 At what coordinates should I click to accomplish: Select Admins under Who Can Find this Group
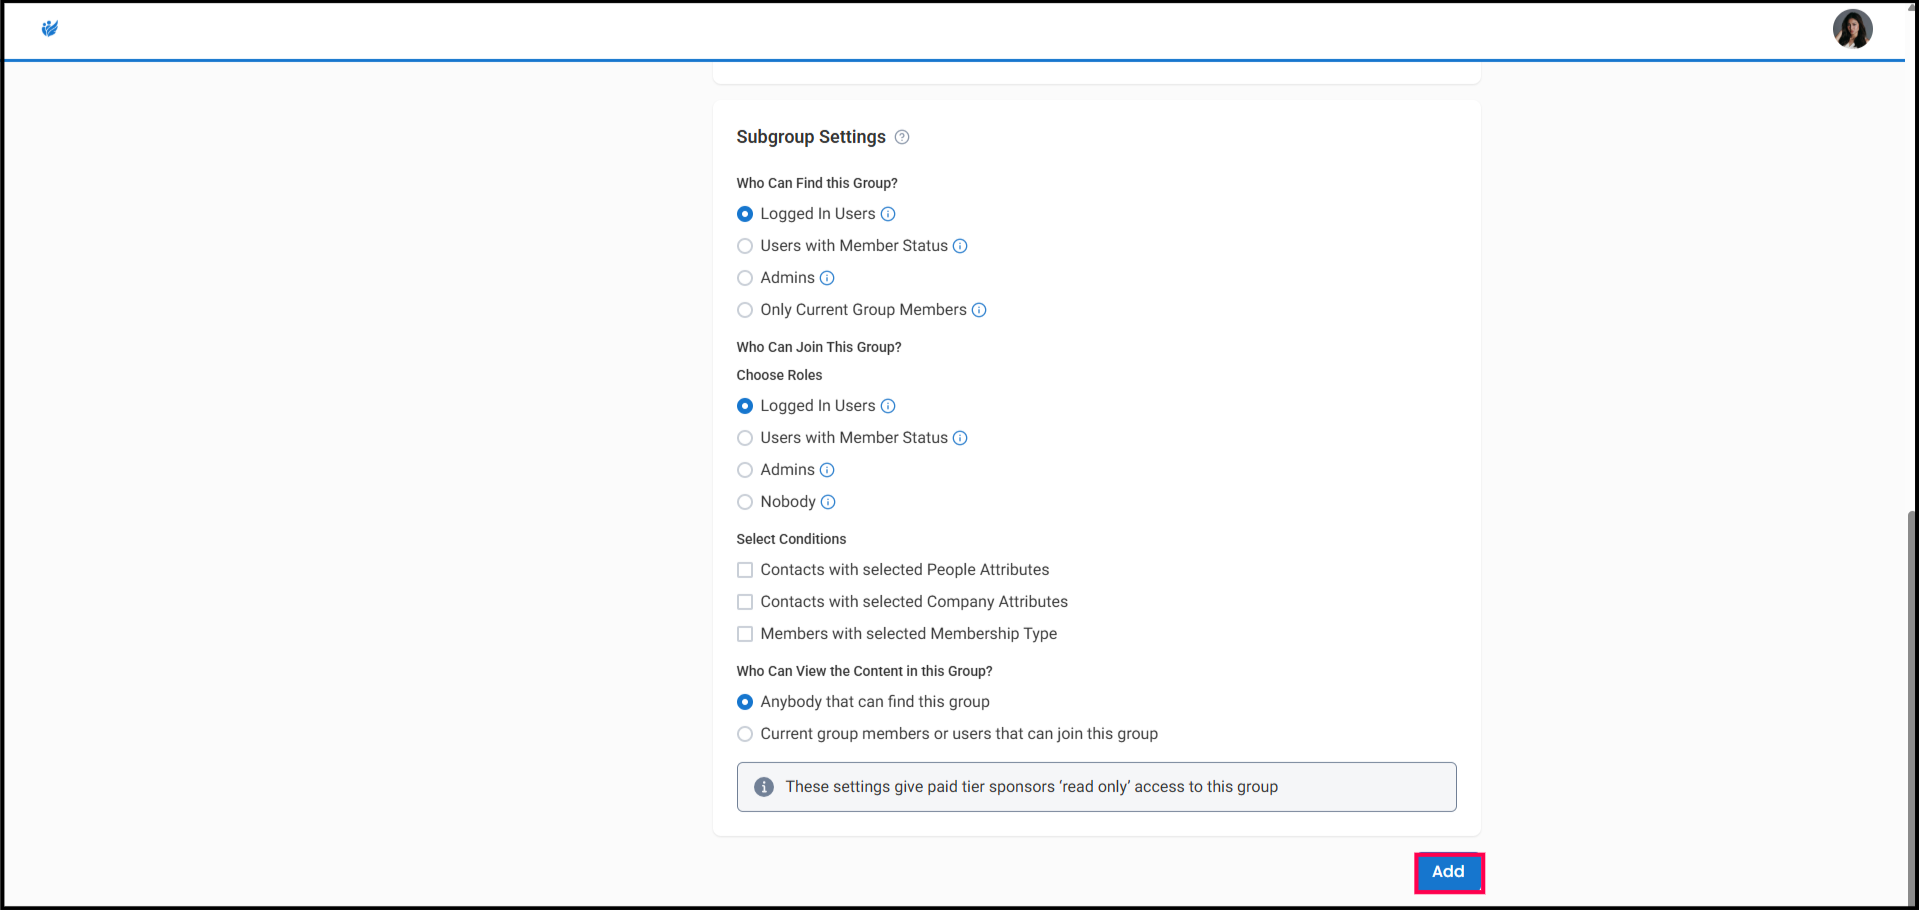pos(745,278)
